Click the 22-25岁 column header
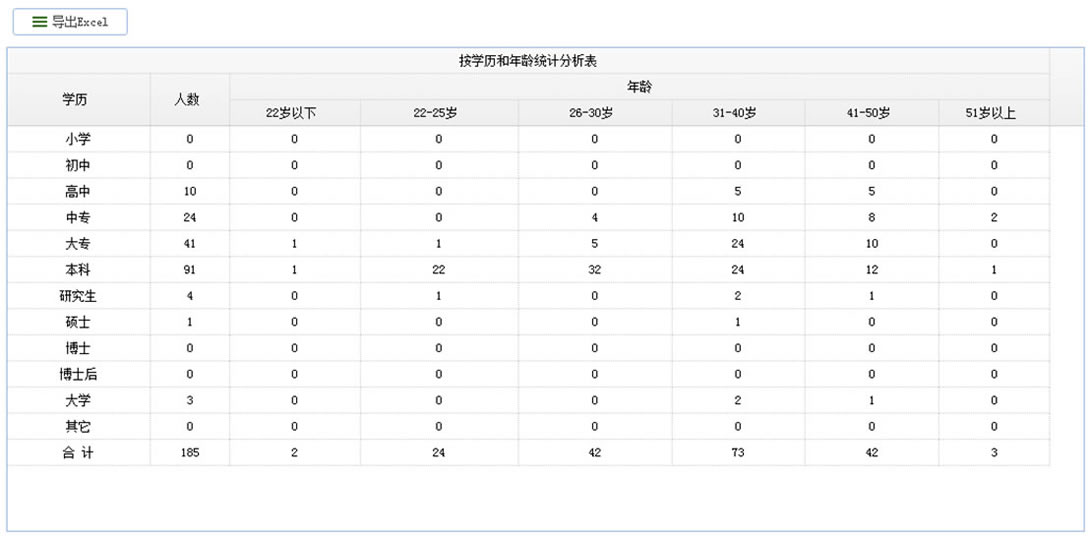Image resolution: width=1090 pixels, height=539 pixels. 435,113
